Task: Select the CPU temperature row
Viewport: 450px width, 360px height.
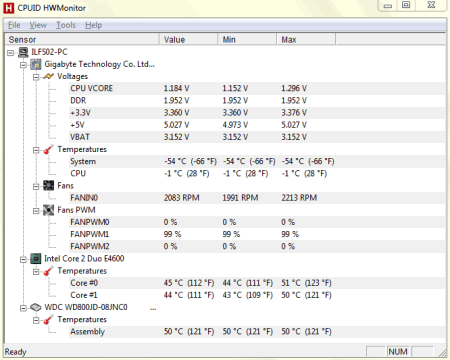Action: (x=257, y=174)
